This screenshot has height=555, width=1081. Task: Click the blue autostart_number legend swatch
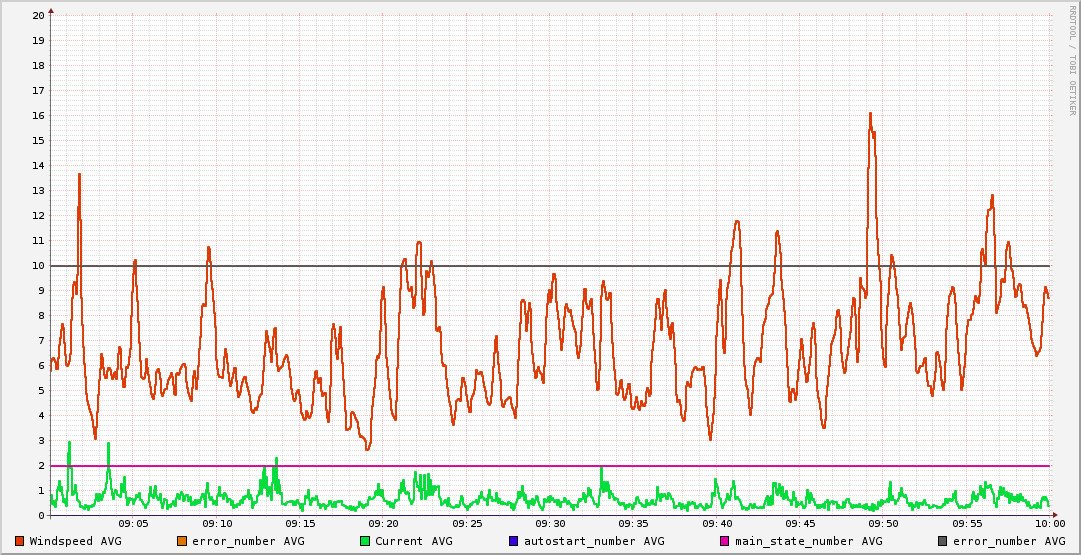pyautogui.click(x=514, y=541)
